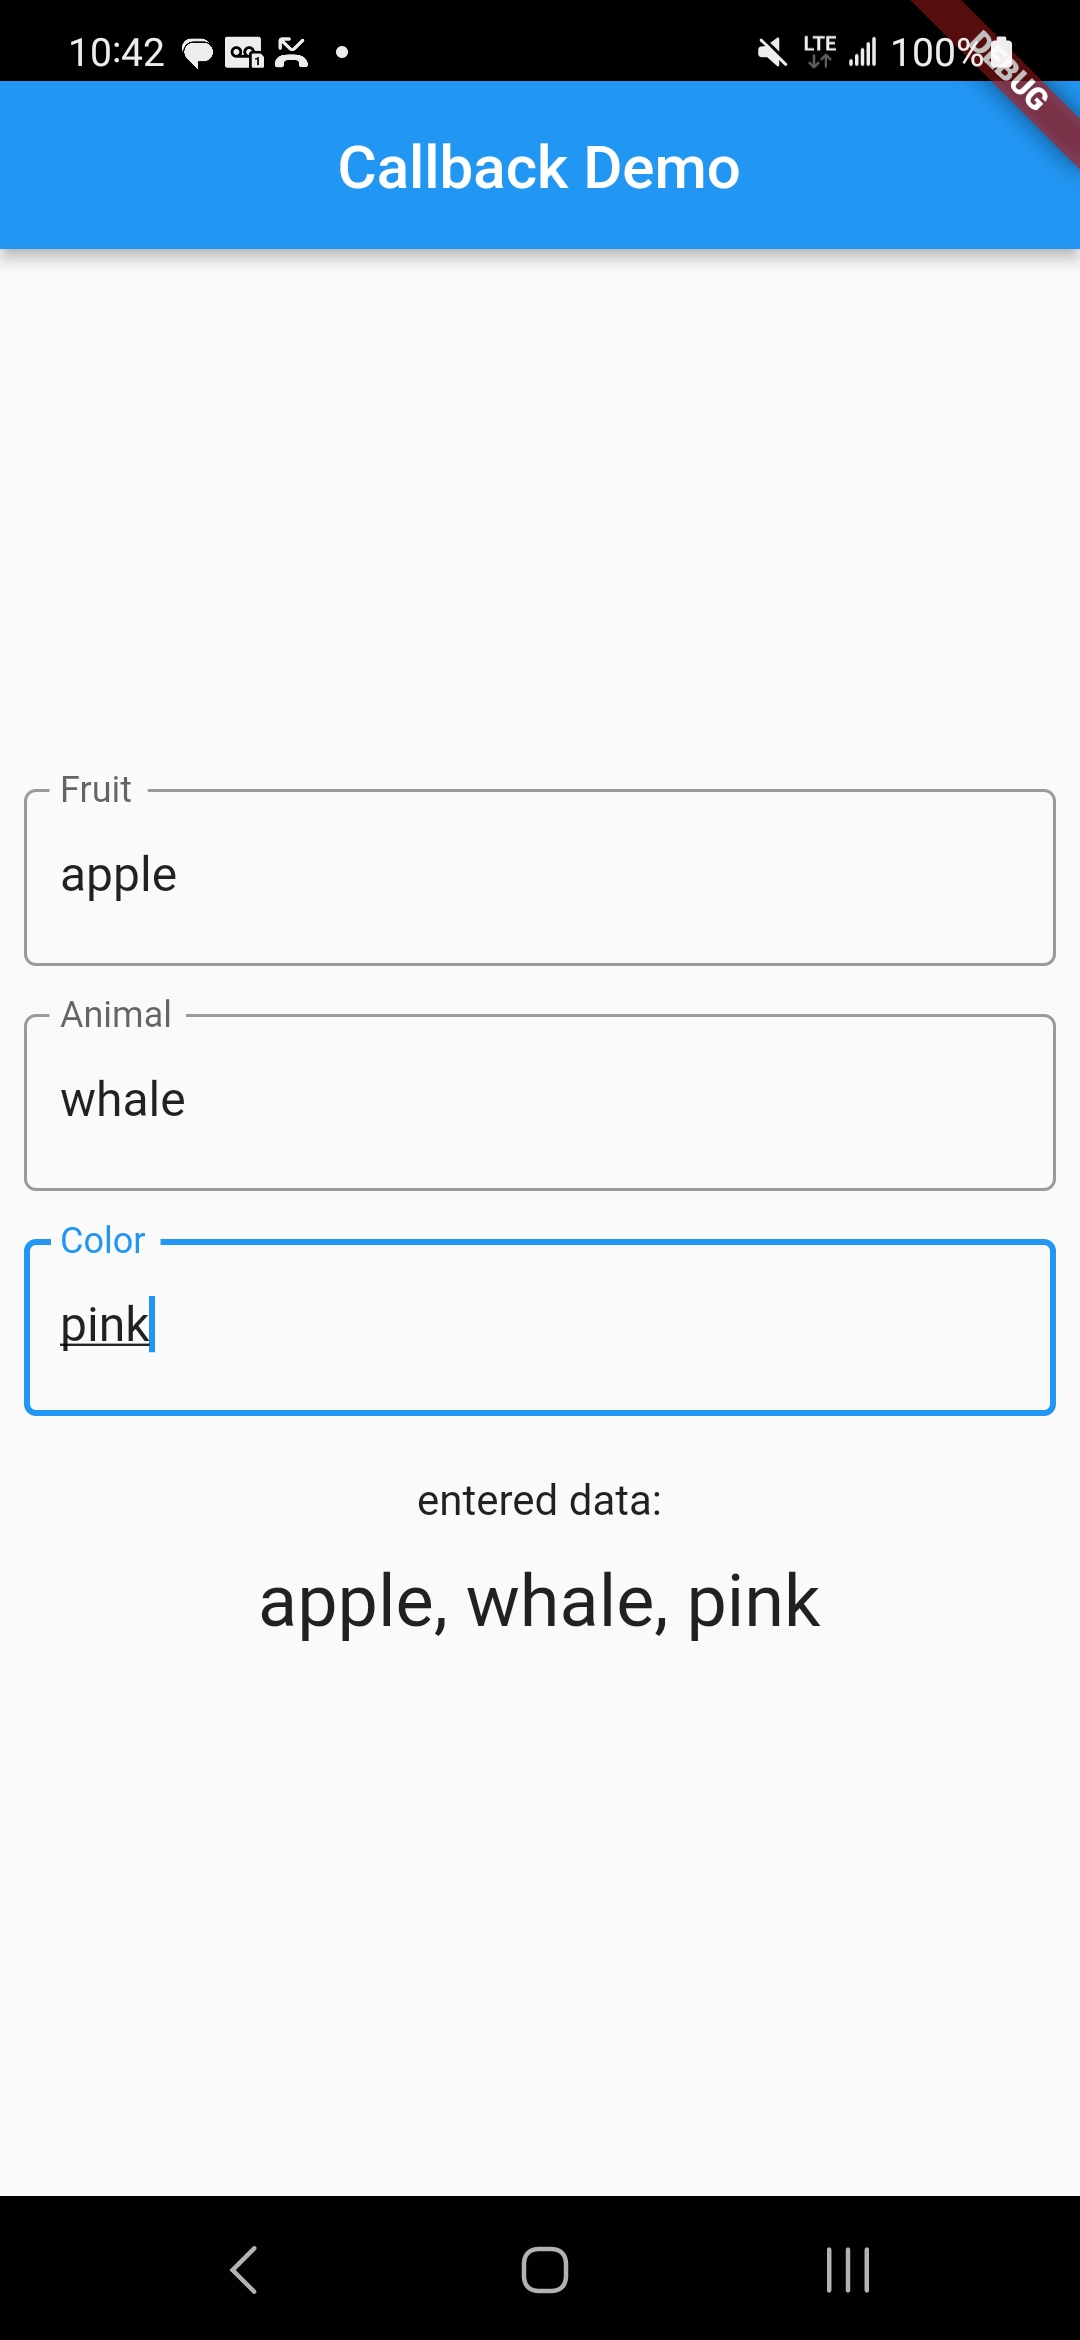Select the Fruit text field
Image resolution: width=1080 pixels, height=2340 pixels.
540,875
